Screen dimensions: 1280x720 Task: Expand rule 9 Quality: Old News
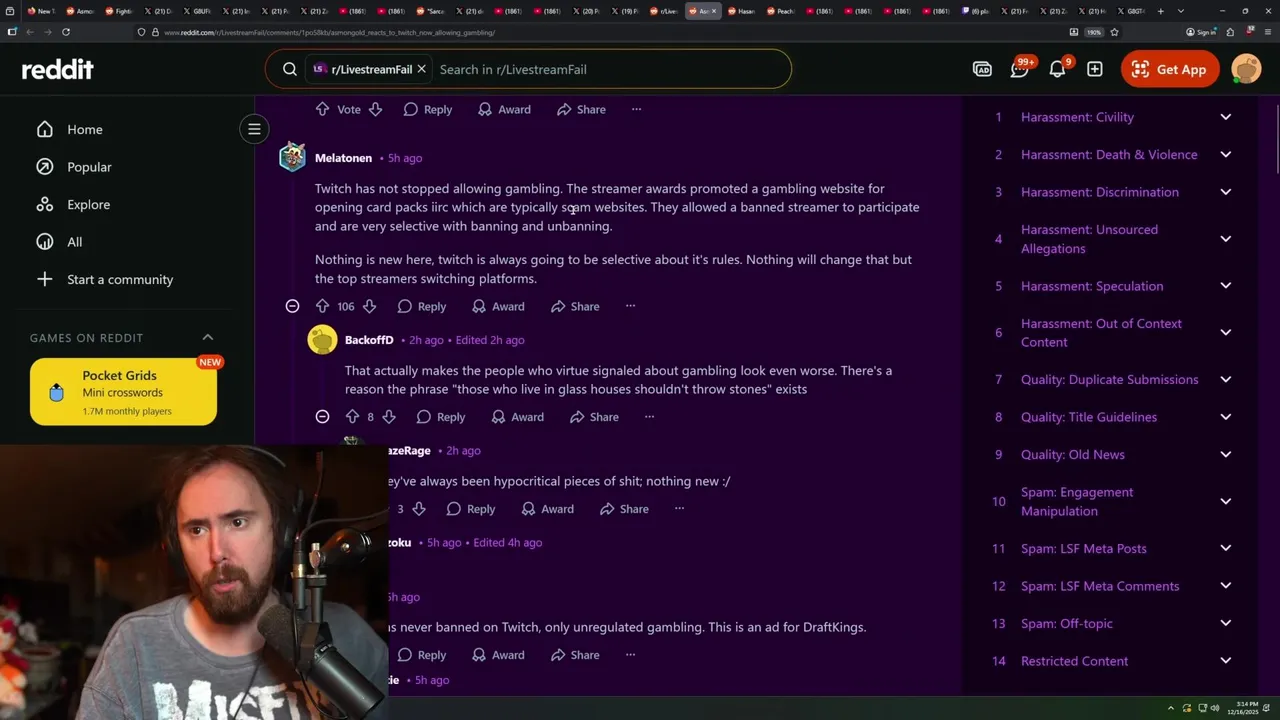(1225, 454)
